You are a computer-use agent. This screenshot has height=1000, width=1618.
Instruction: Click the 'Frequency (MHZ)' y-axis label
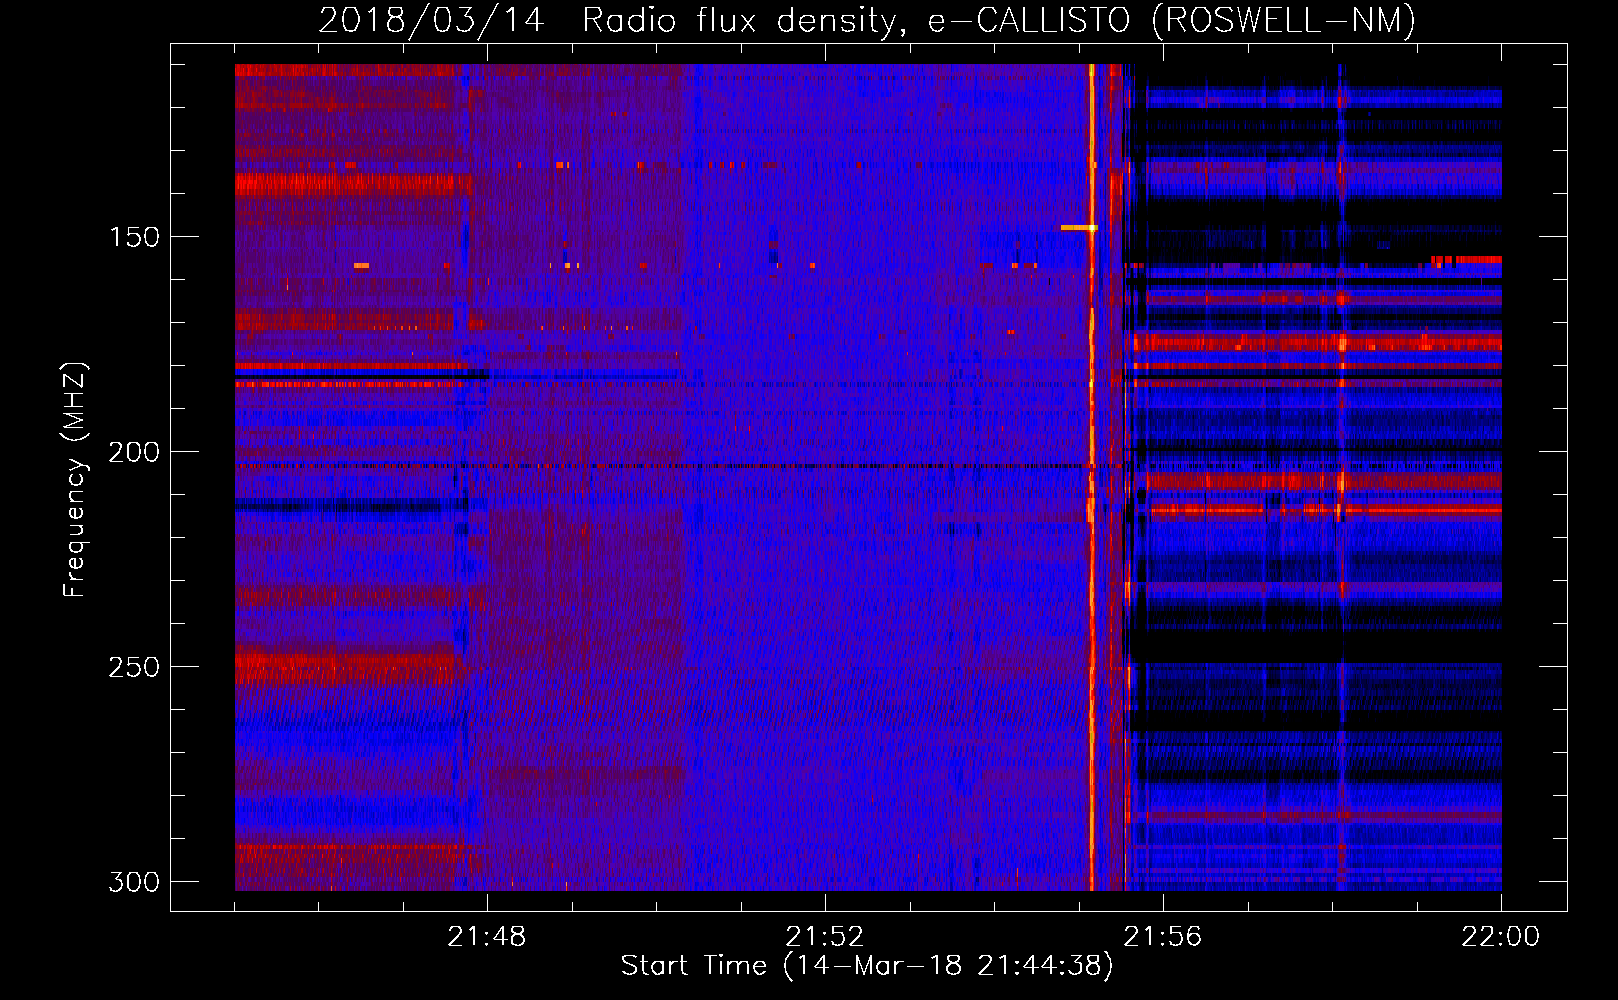point(75,479)
